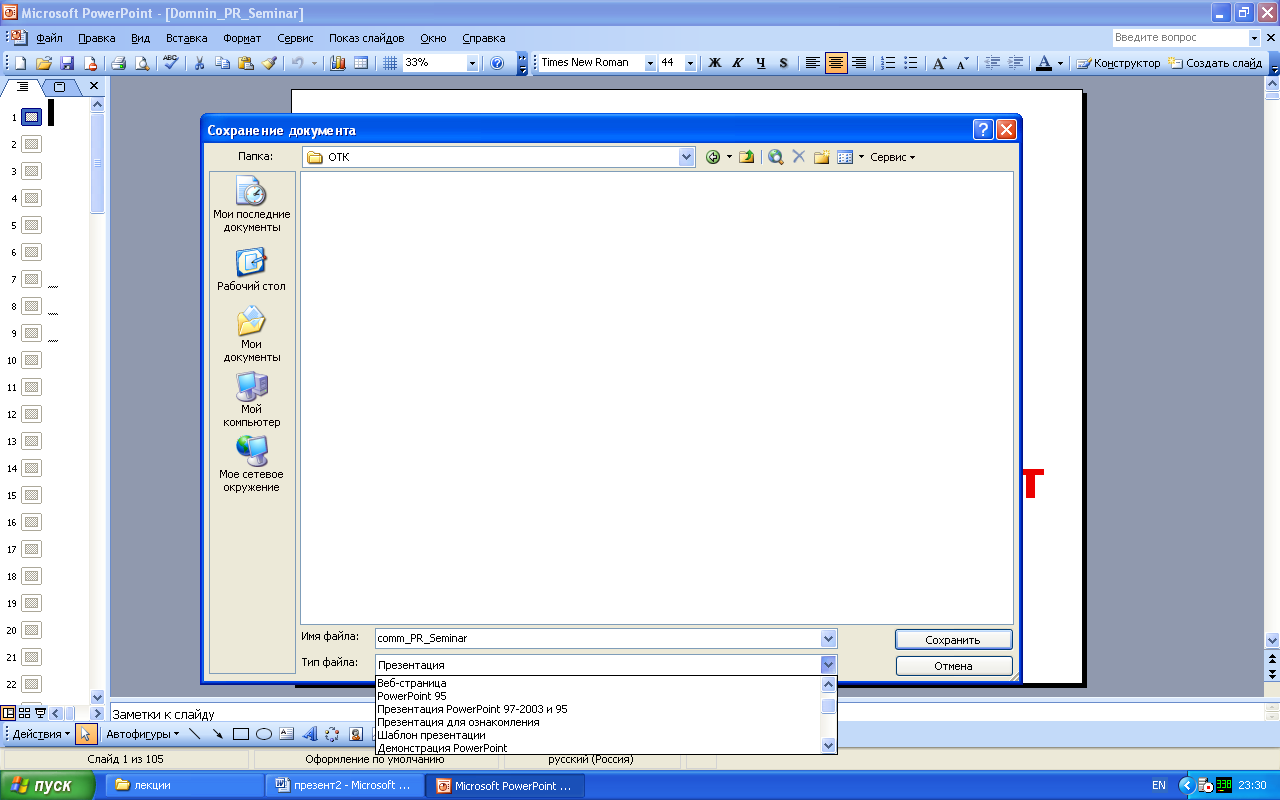This screenshot has height=800, width=1280.
Task: Click the Сохранить button
Action: pos(954,639)
